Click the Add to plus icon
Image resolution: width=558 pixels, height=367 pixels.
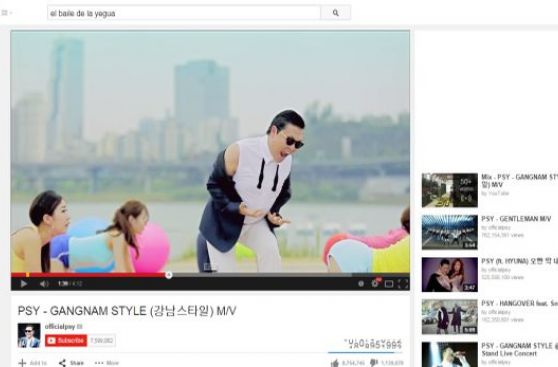22,363
